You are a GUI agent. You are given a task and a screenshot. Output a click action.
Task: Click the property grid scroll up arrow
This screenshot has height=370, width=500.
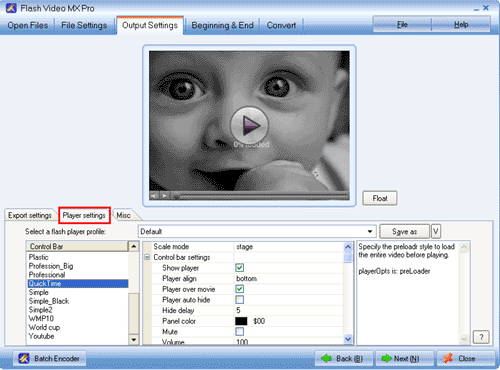(x=348, y=247)
